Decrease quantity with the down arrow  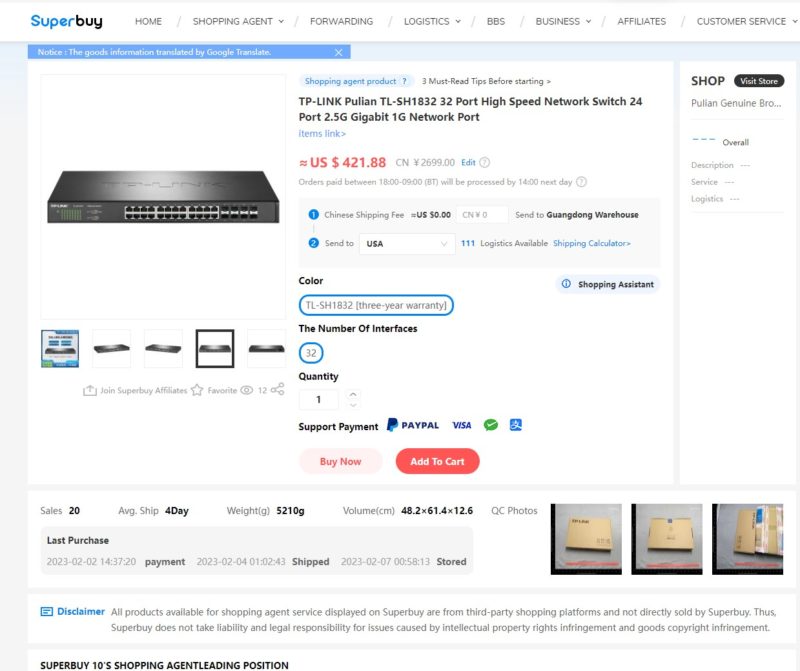pos(353,405)
